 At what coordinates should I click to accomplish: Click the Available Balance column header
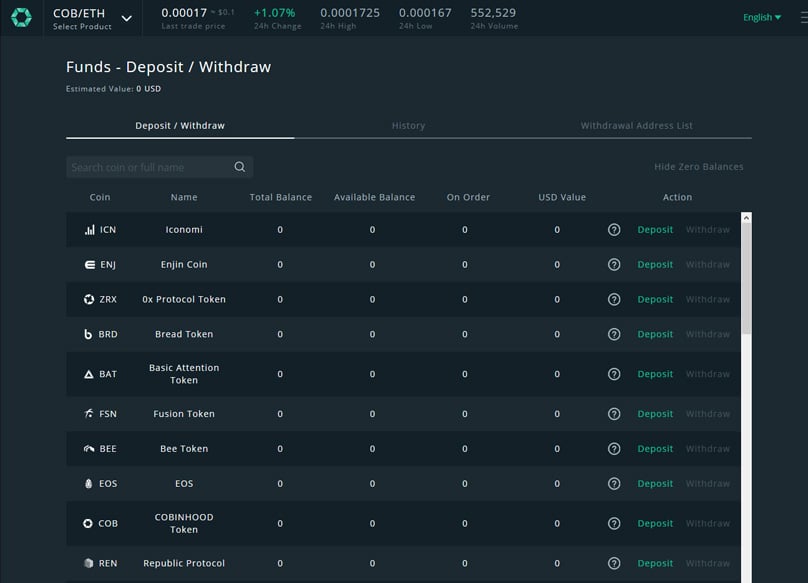click(374, 197)
